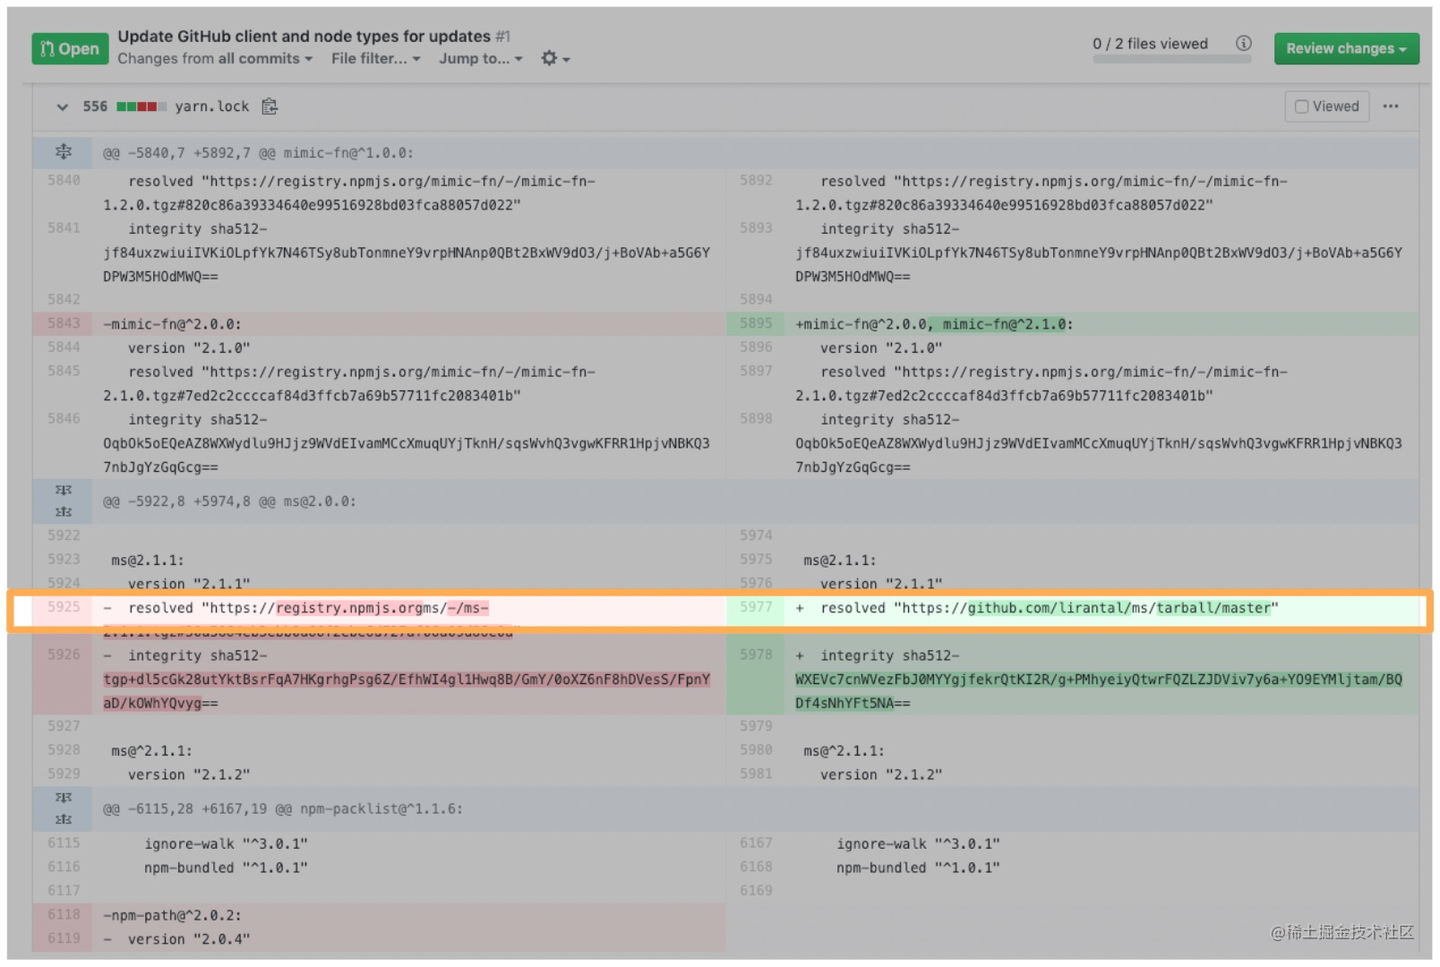Select right line number 5898
1440x967 pixels.
pos(756,419)
